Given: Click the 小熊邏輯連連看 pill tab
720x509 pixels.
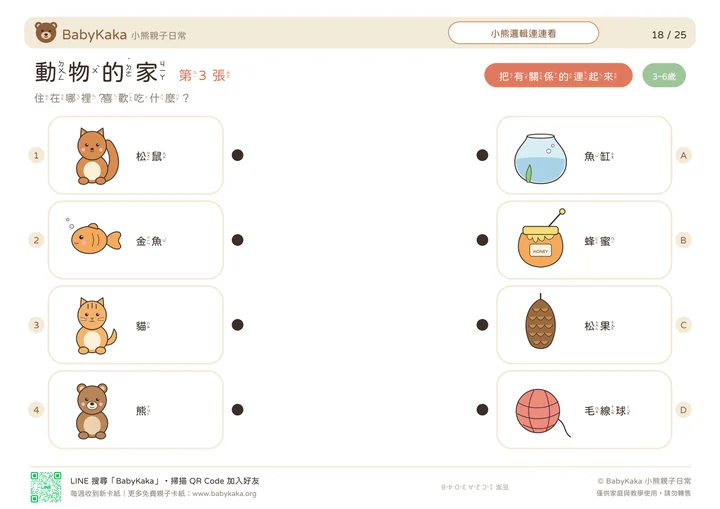Looking at the screenshot, I should click(523, 33).
